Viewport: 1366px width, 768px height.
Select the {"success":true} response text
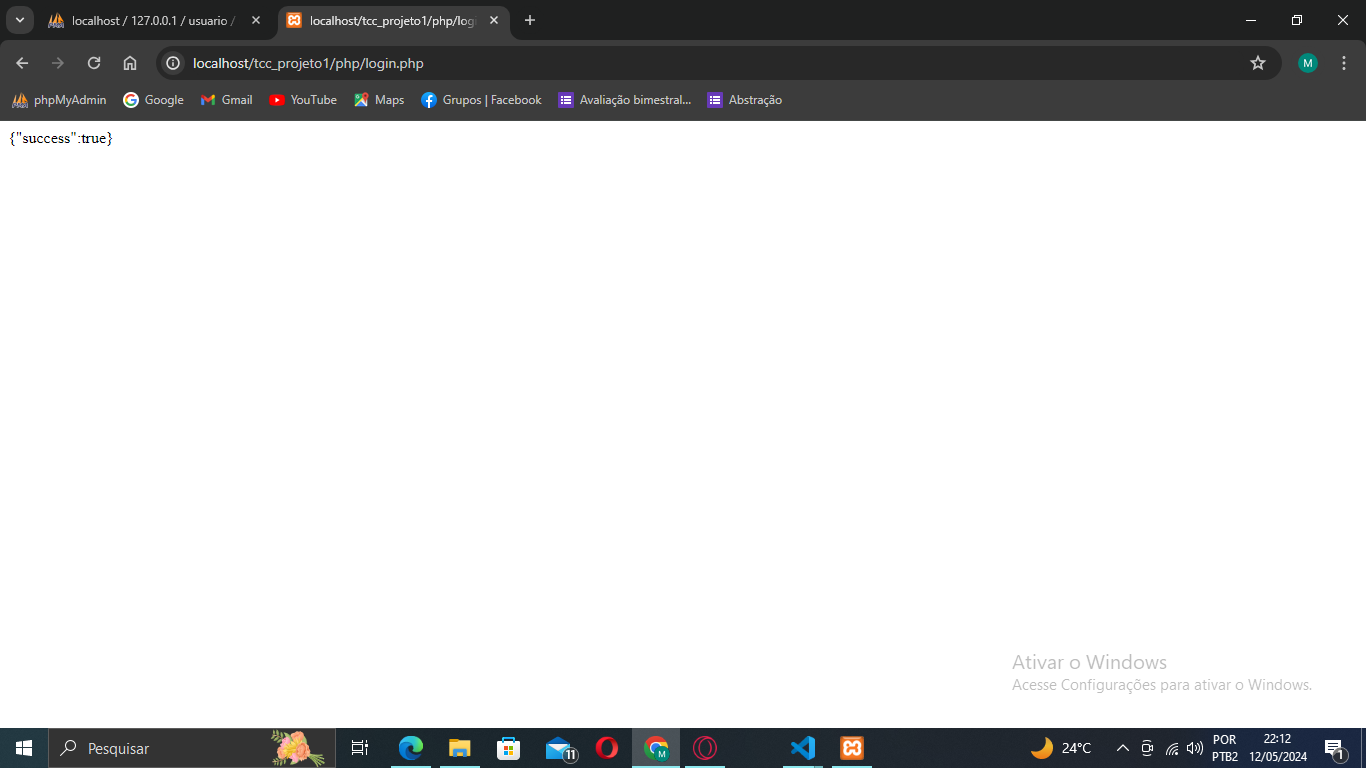tap(61, 138)
